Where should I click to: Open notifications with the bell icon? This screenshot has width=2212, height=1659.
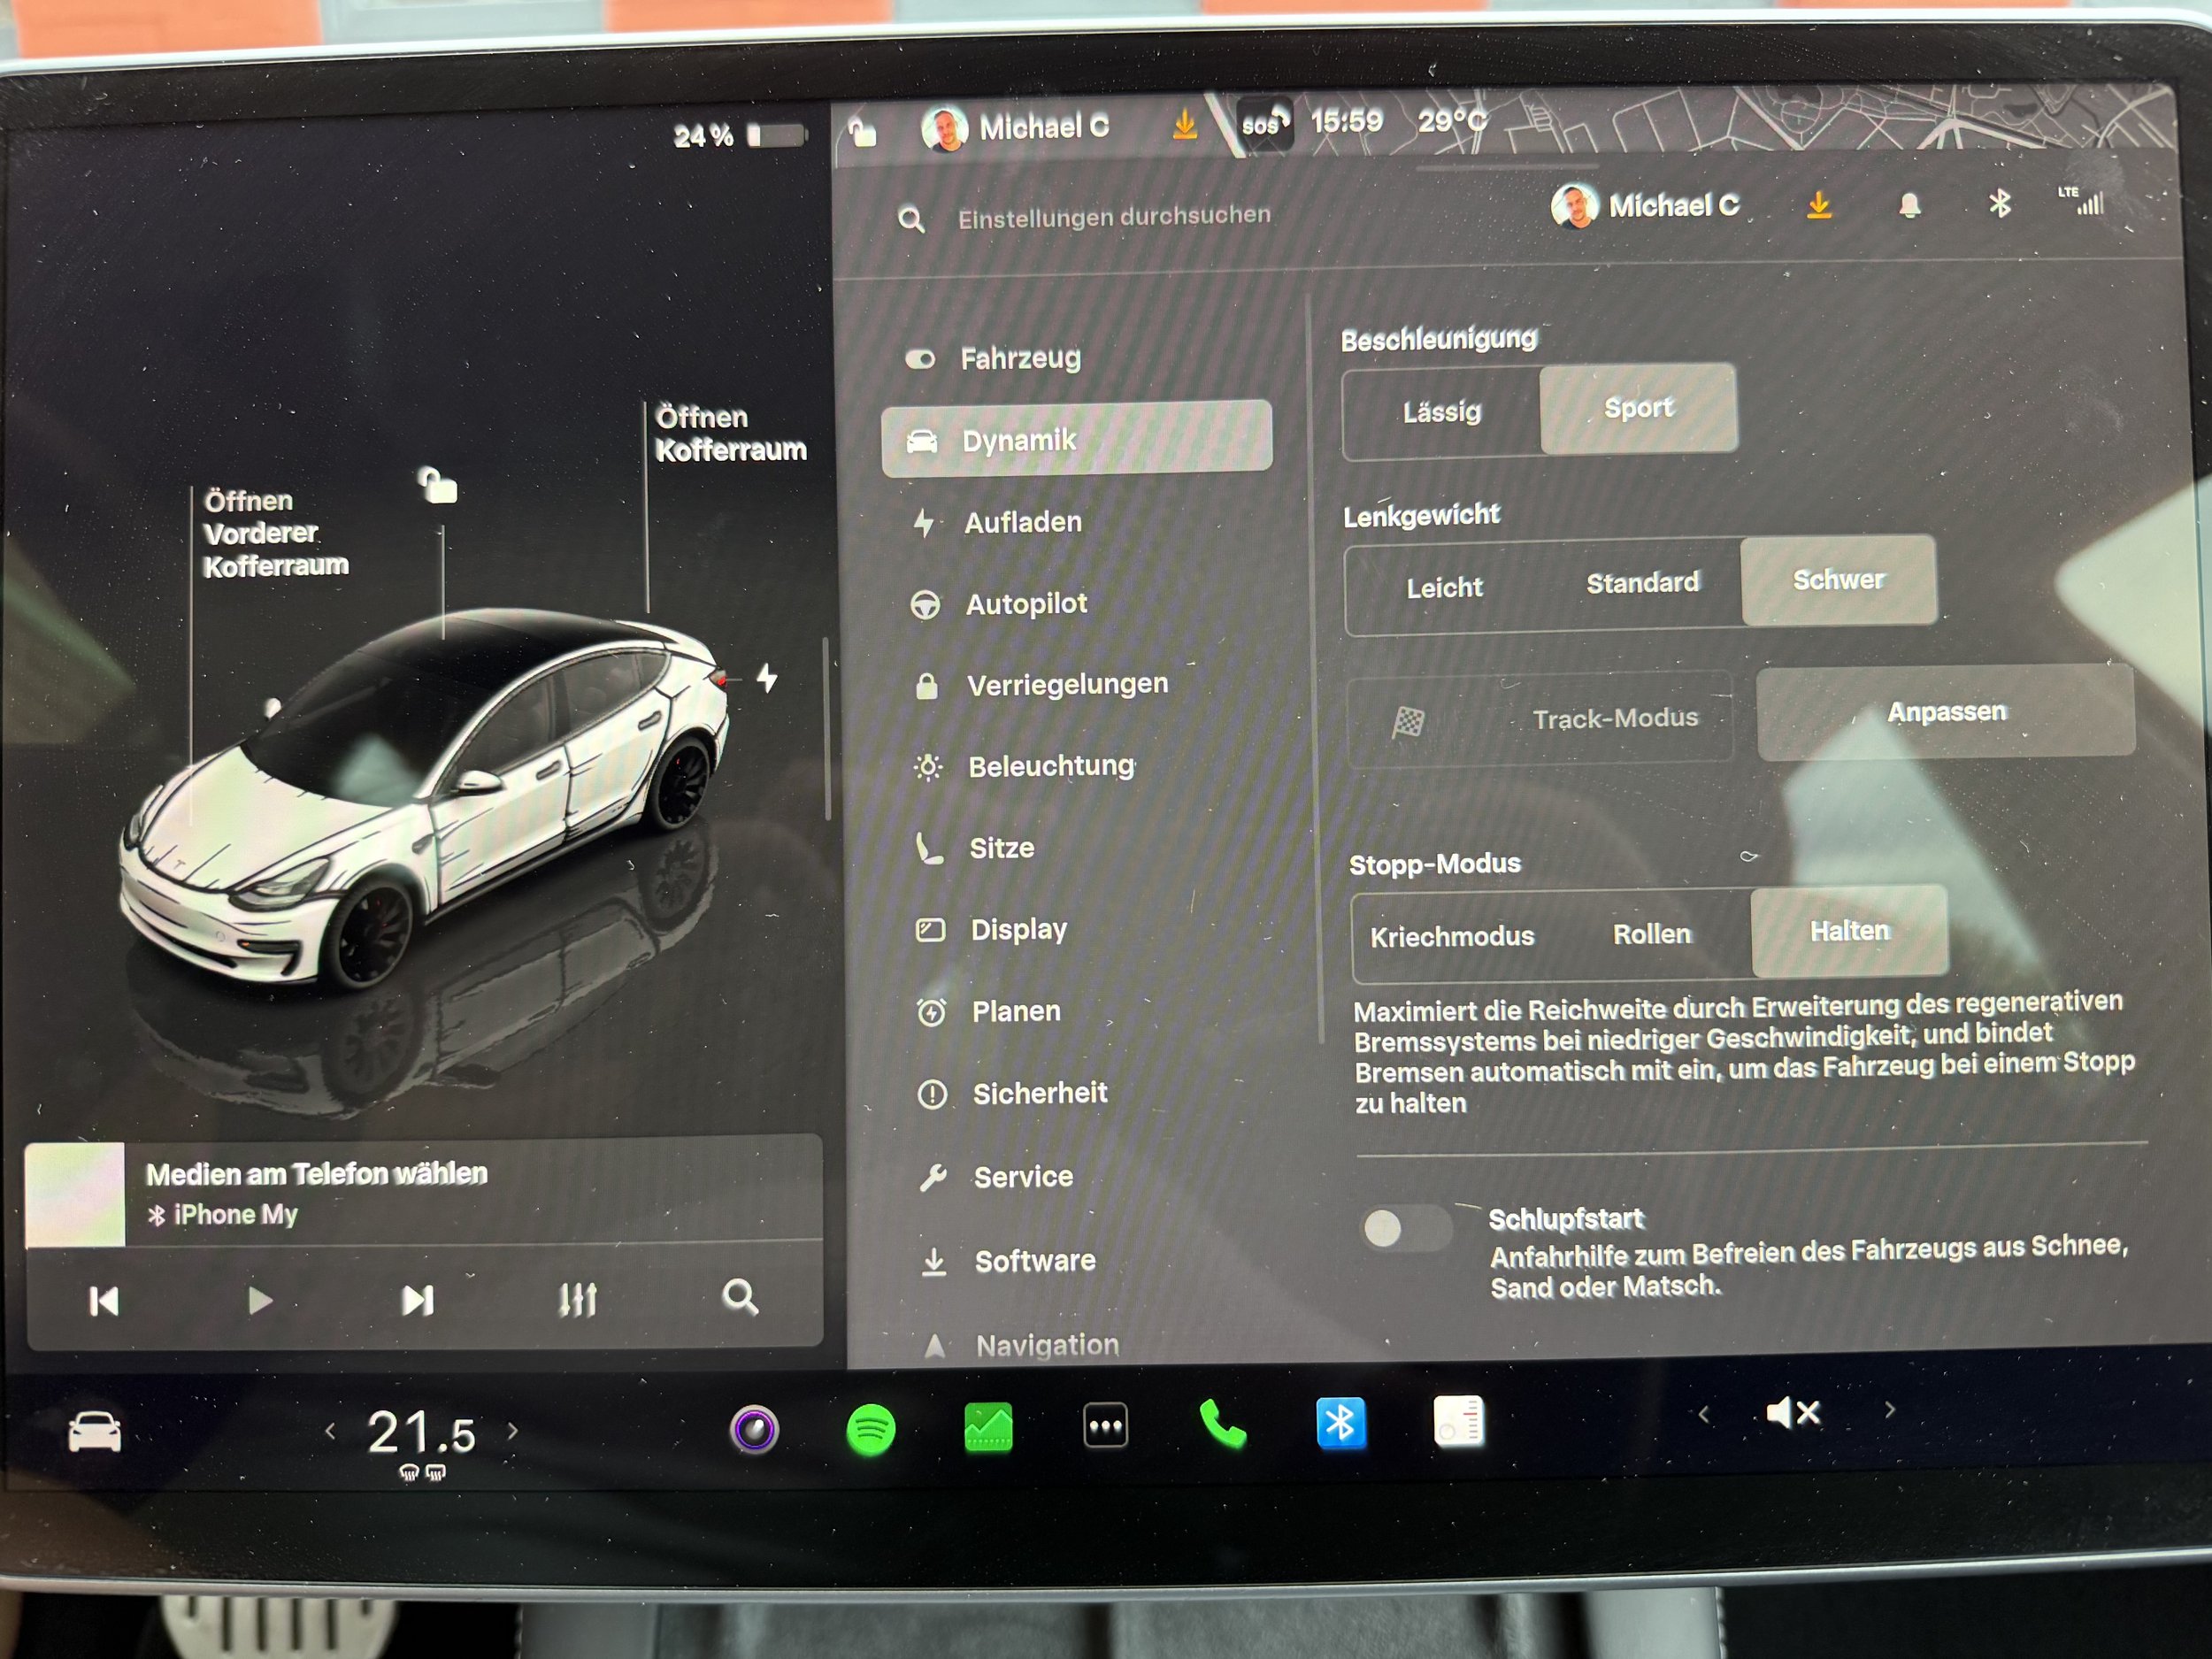1909,205
